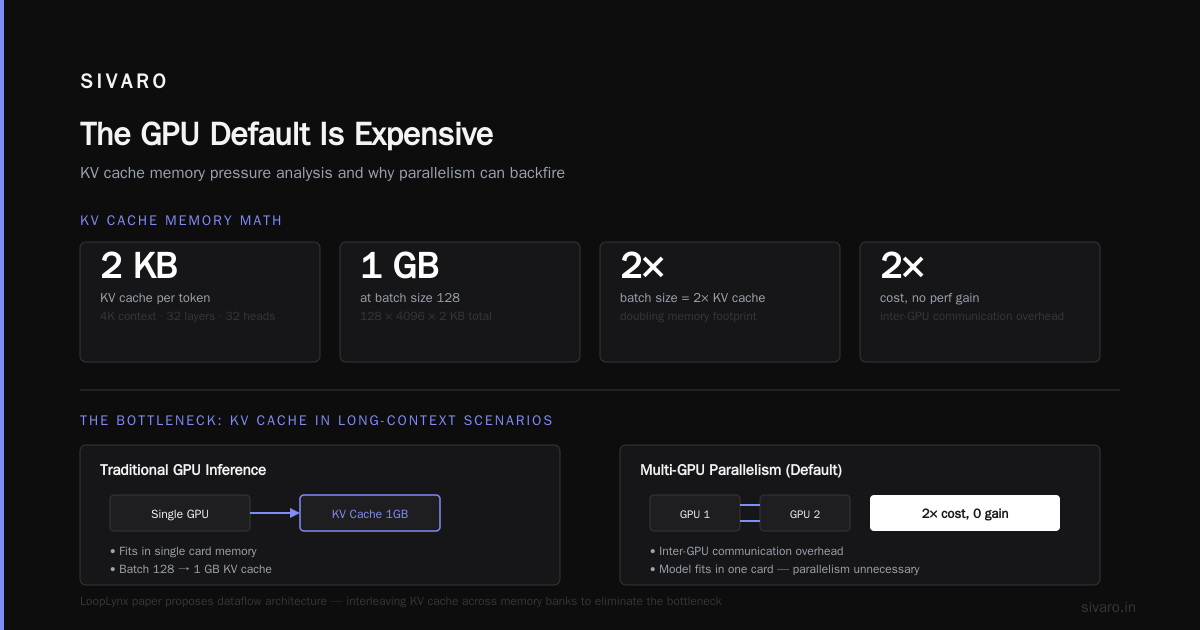Click the Inter-GPU communication overhead bullet

tap(746, 551)
